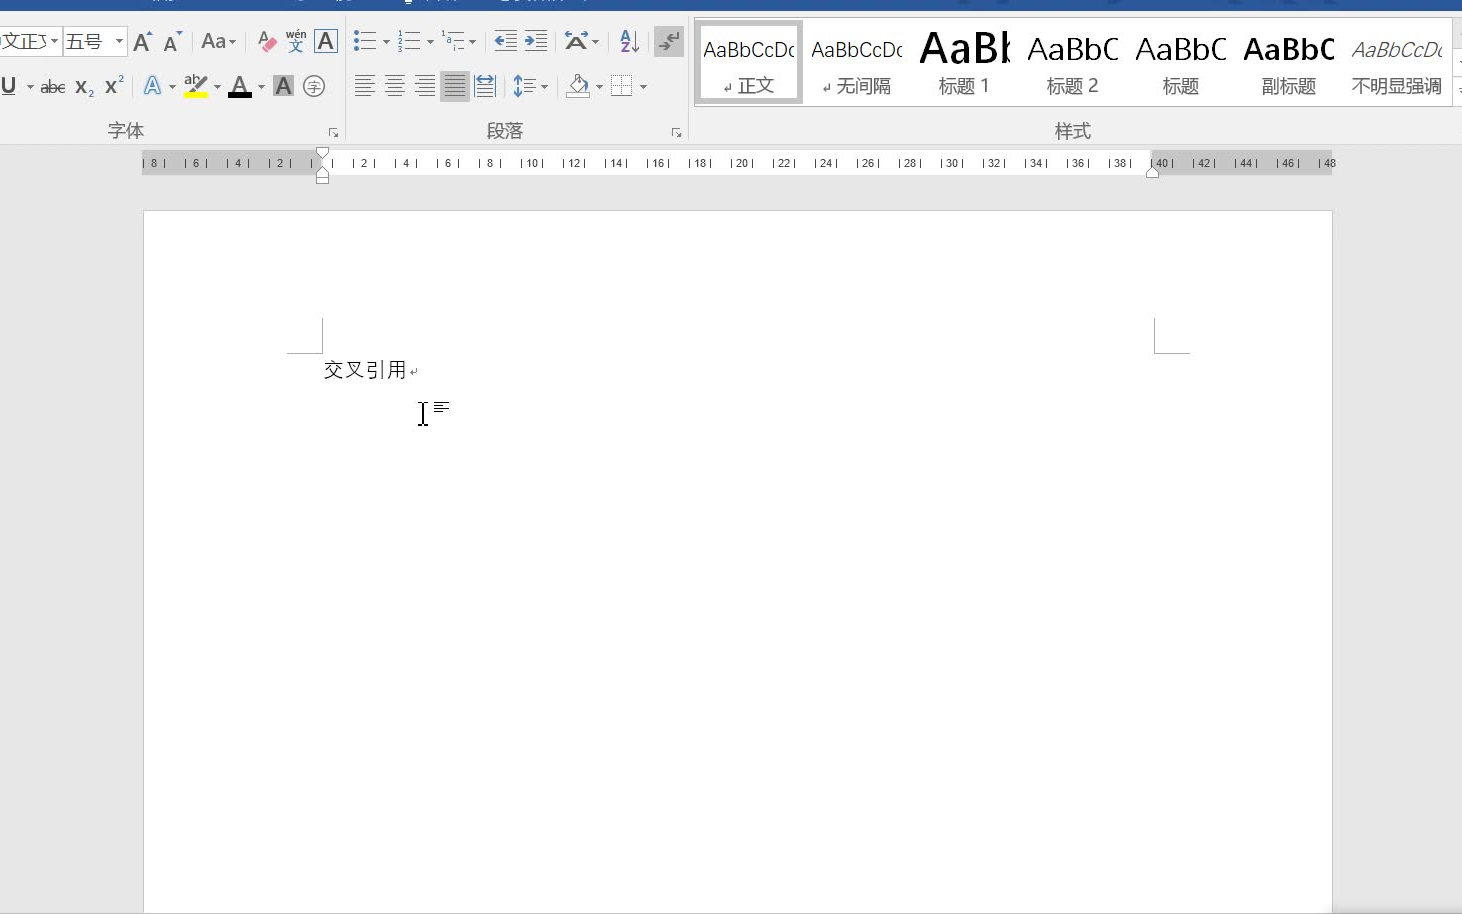This screenshot has width=1462, height=914.
Task: Apply the 不明显强调 style
Action: 1396,62
